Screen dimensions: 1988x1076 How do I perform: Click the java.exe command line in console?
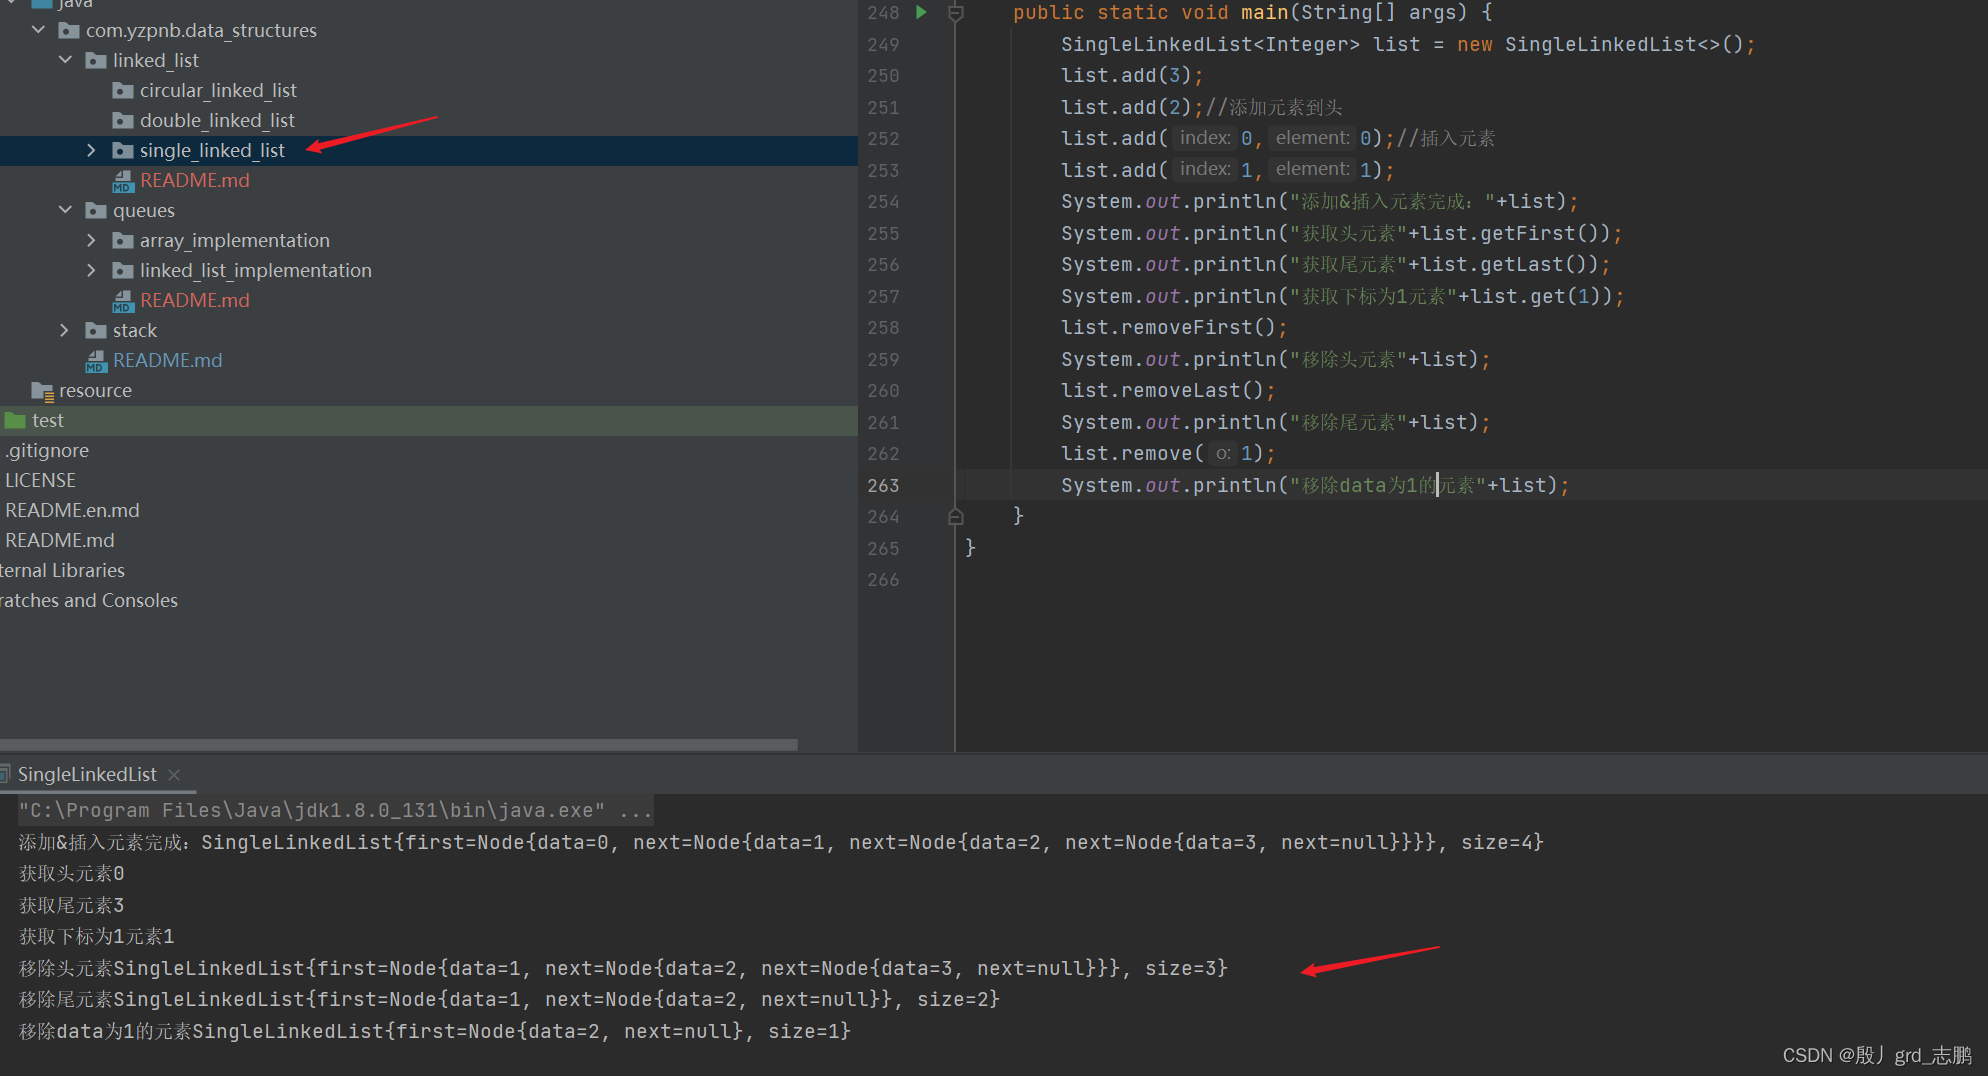click(x=335, y=810)
